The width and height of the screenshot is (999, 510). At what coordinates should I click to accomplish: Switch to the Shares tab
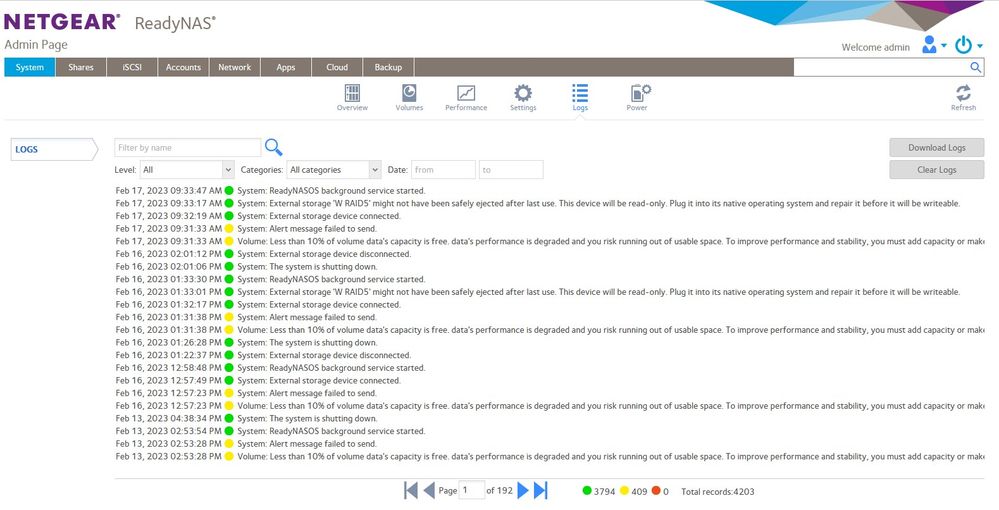tap(81, 67)
